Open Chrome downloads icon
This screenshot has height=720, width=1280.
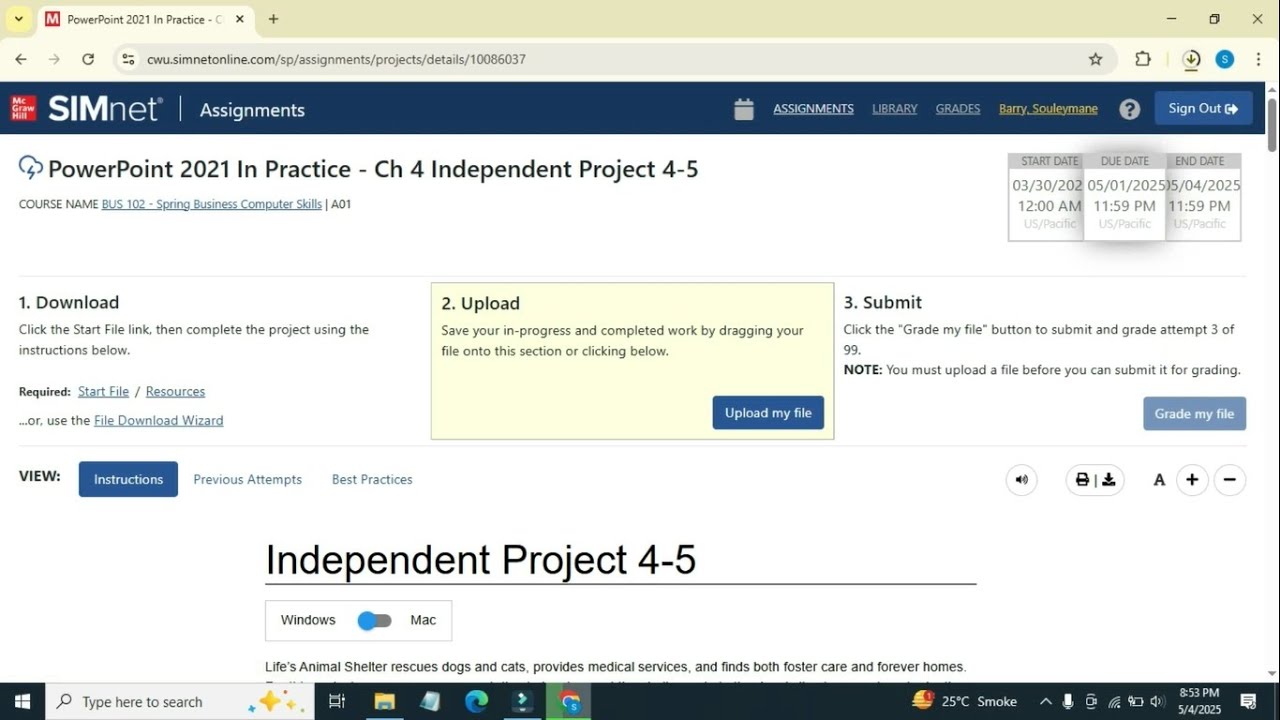[x=1191, y=59]
